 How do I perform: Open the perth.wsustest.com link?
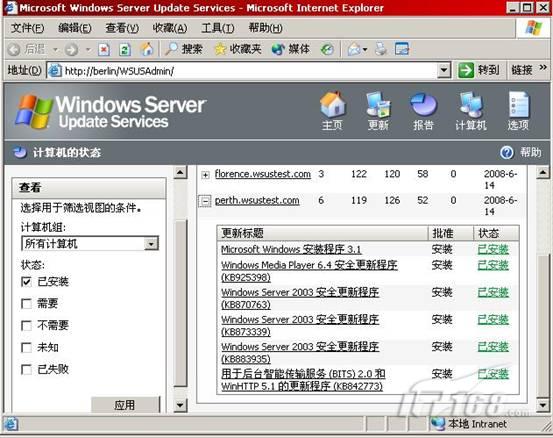[257, 200]
